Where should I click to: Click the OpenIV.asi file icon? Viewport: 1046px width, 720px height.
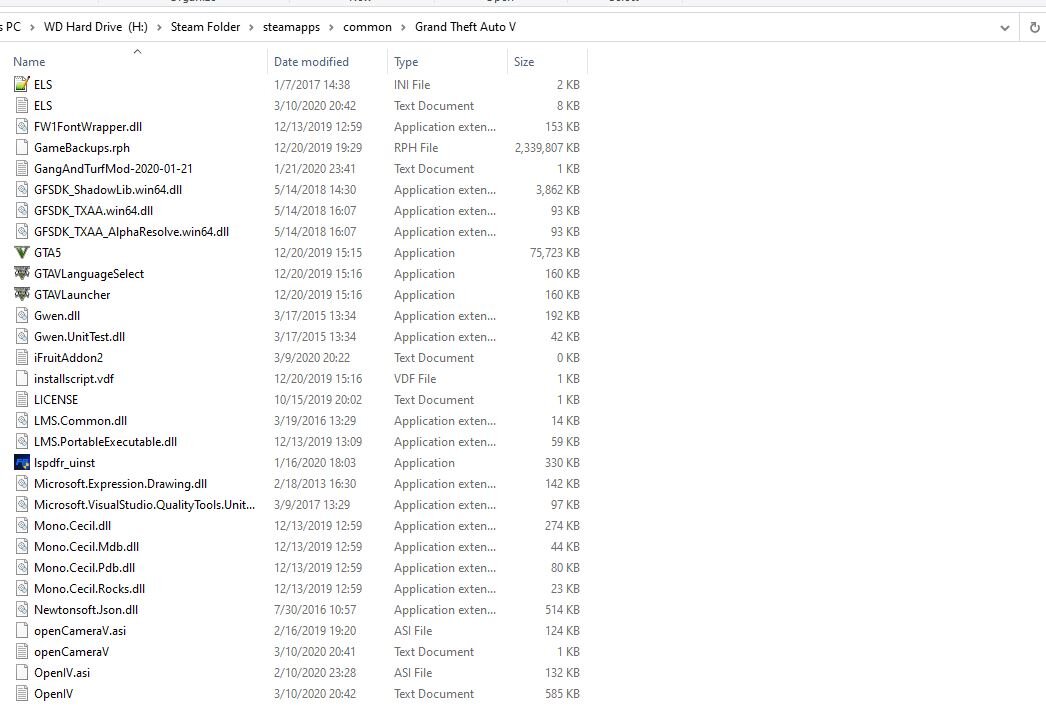[22, 673]
